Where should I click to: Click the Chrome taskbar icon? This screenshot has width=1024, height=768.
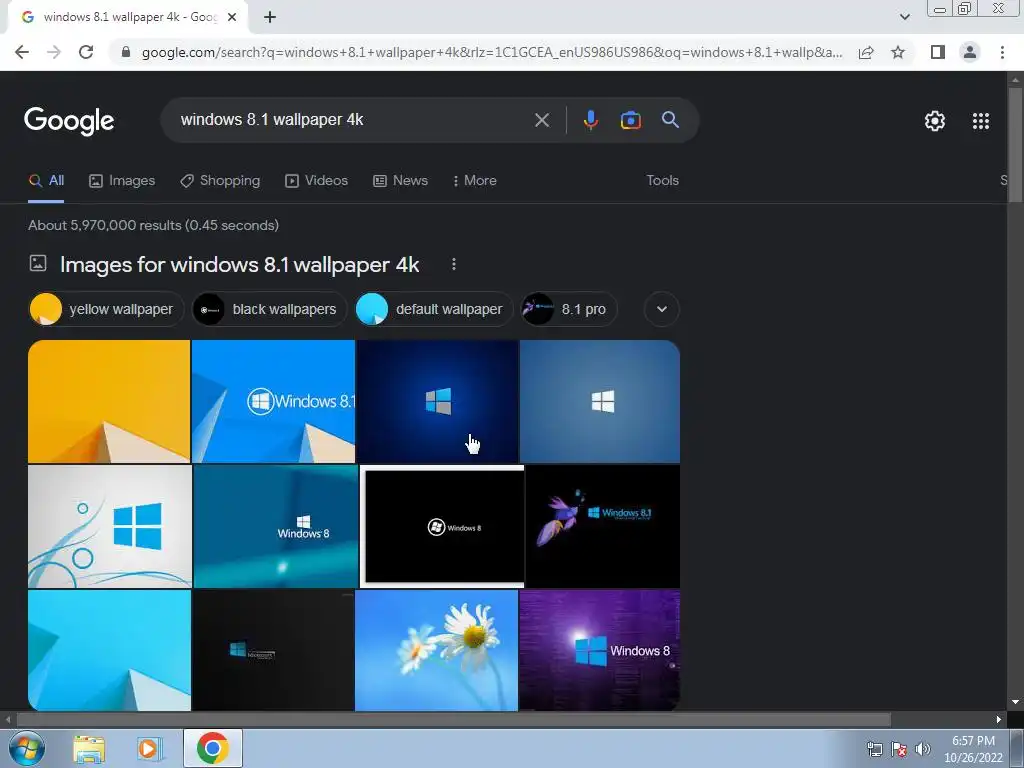(213, 748)
